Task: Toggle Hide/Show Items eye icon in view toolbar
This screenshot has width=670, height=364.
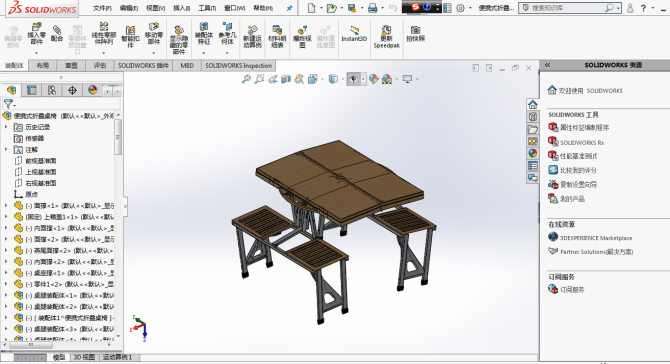Action: pos(353,79)
